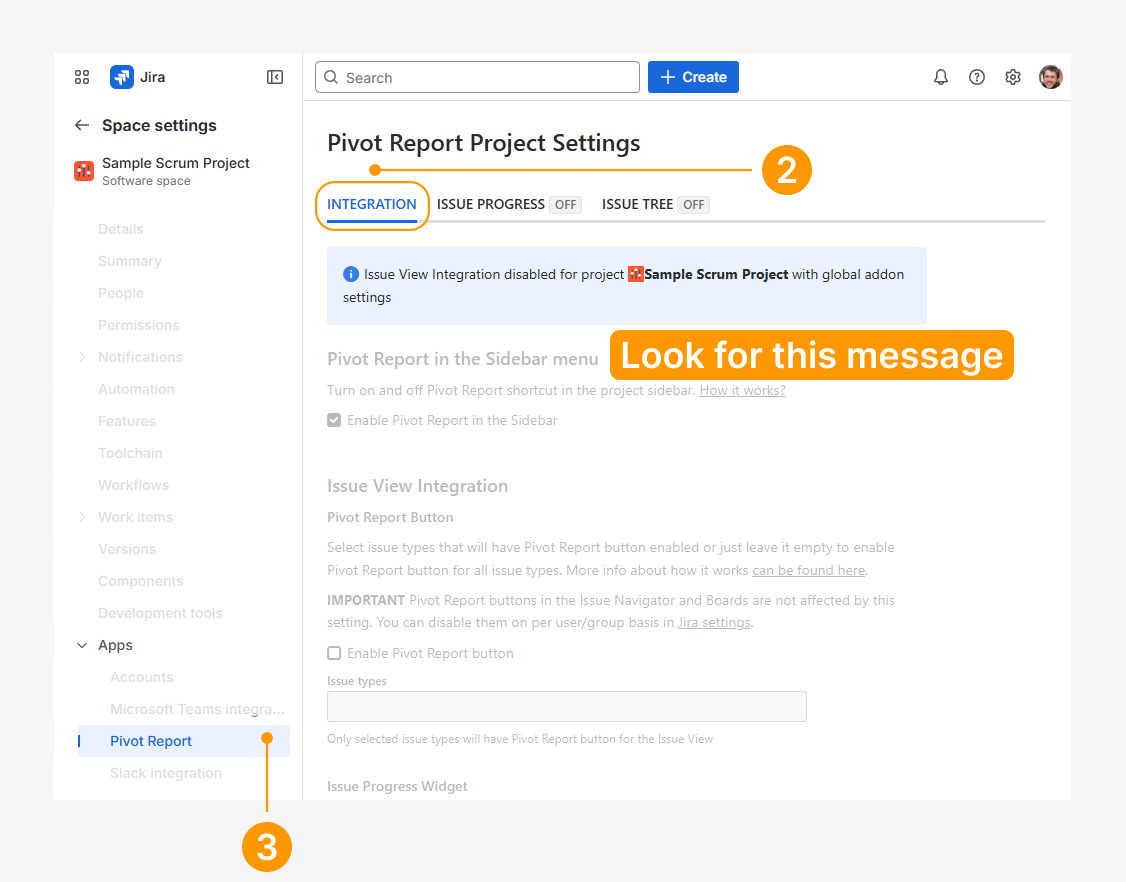
Task: Click the OFF badge next to ISSUE TREE
Action: pos(694,205)
